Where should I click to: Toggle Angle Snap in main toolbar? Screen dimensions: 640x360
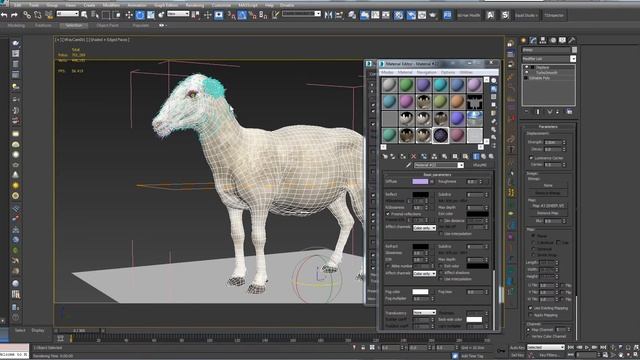(242, 15)
